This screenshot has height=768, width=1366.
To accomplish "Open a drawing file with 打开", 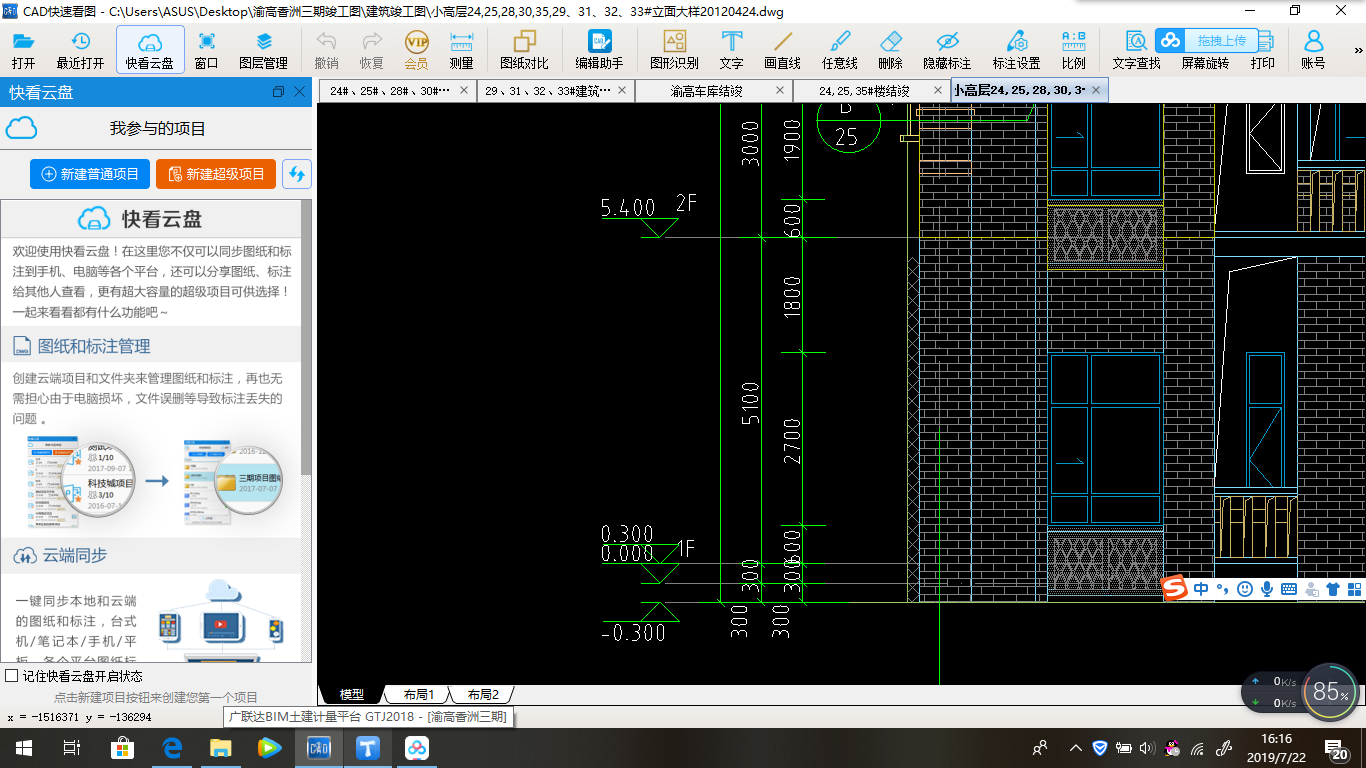I will tap(23, 50).
